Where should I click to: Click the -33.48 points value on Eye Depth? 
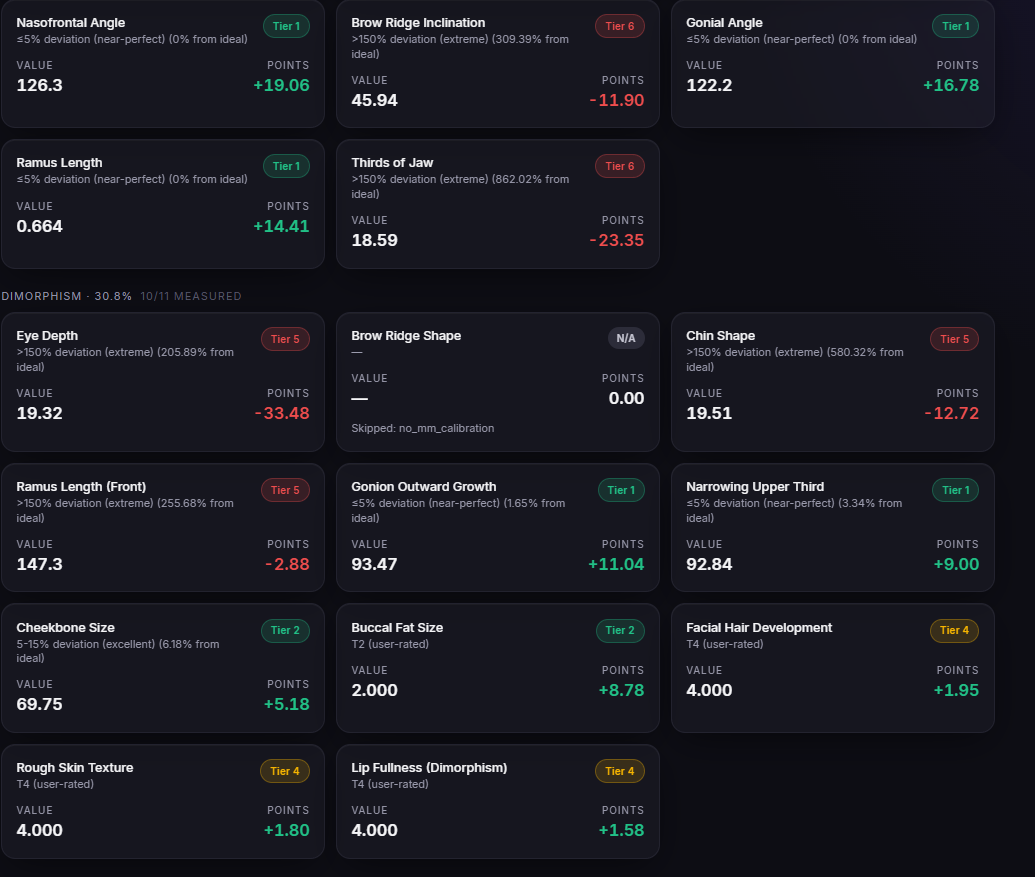coord(282,413)
